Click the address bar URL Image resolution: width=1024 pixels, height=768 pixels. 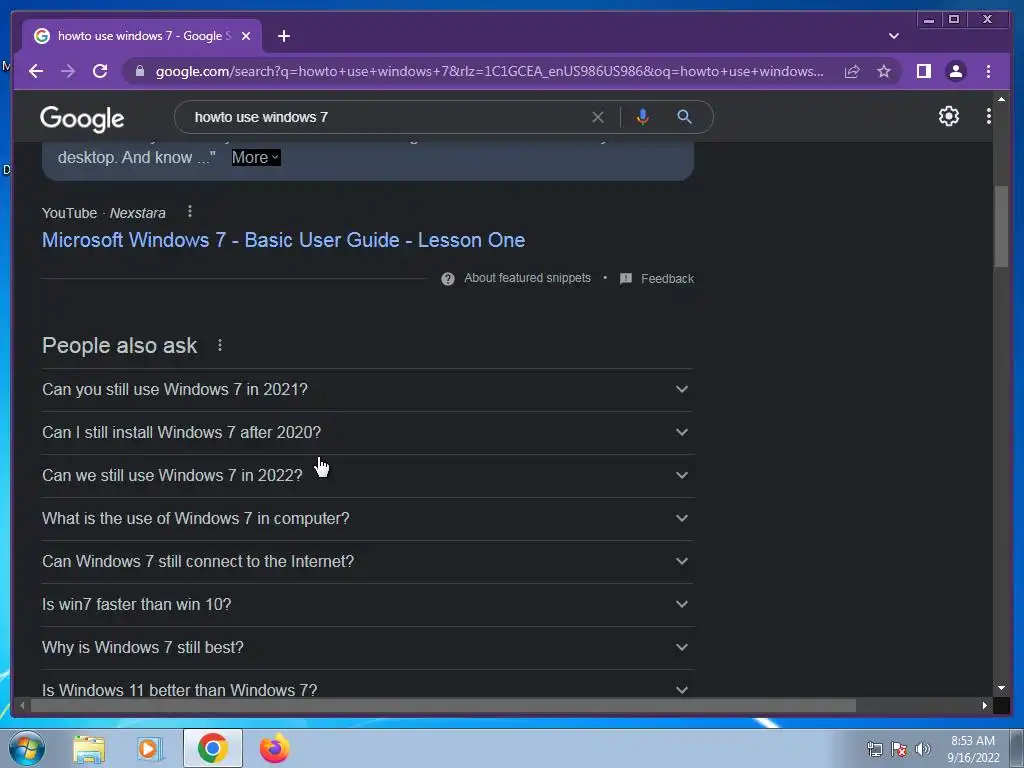click(490, 71)
